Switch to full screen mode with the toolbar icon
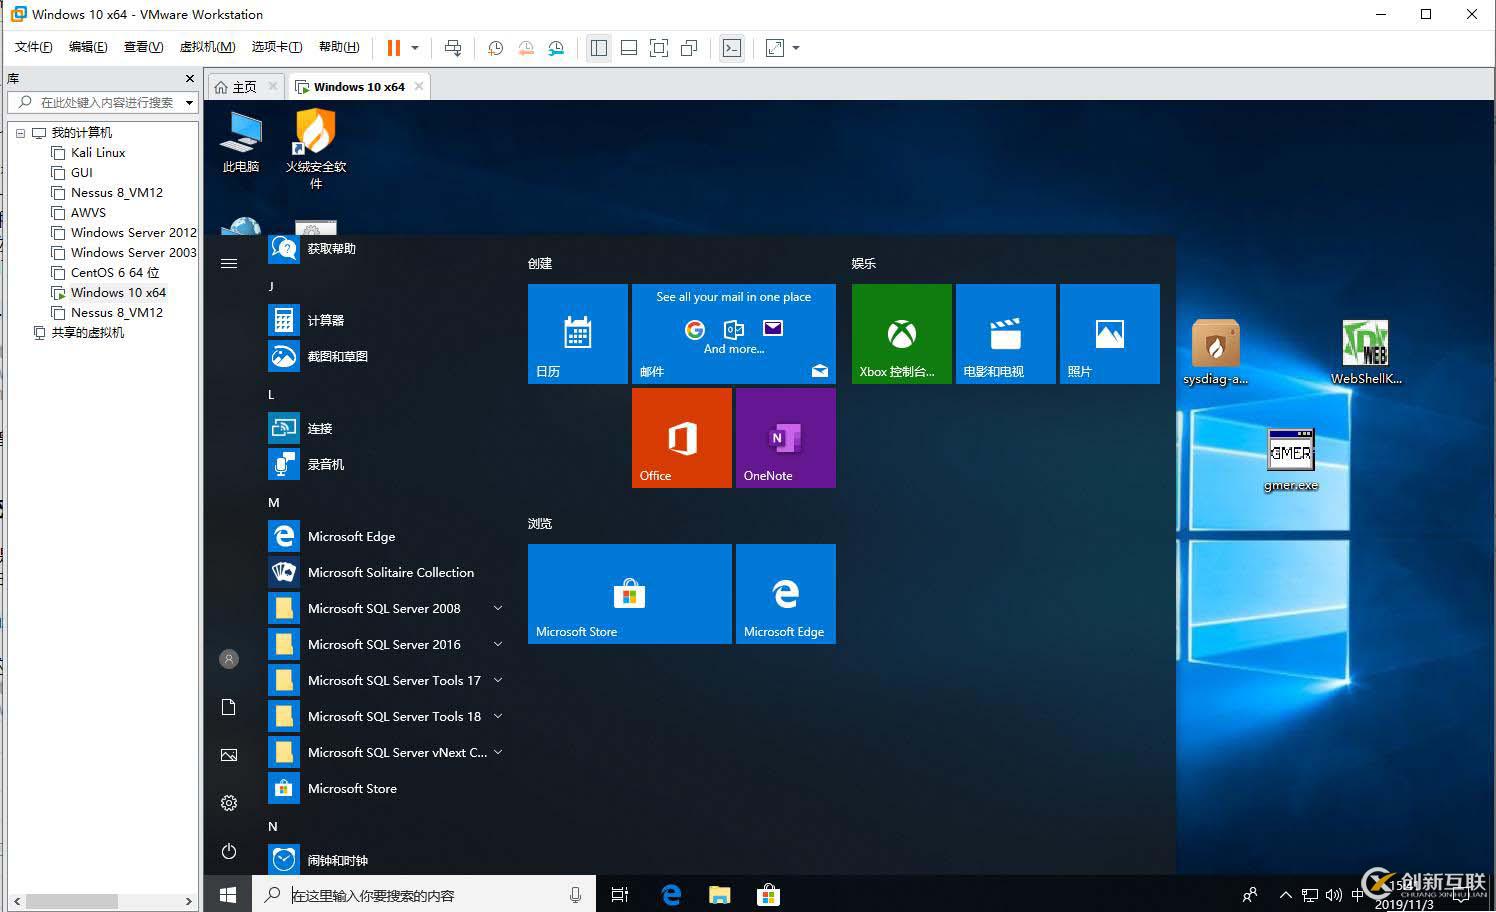The image size is (1496, 912). tap(659, 48)
